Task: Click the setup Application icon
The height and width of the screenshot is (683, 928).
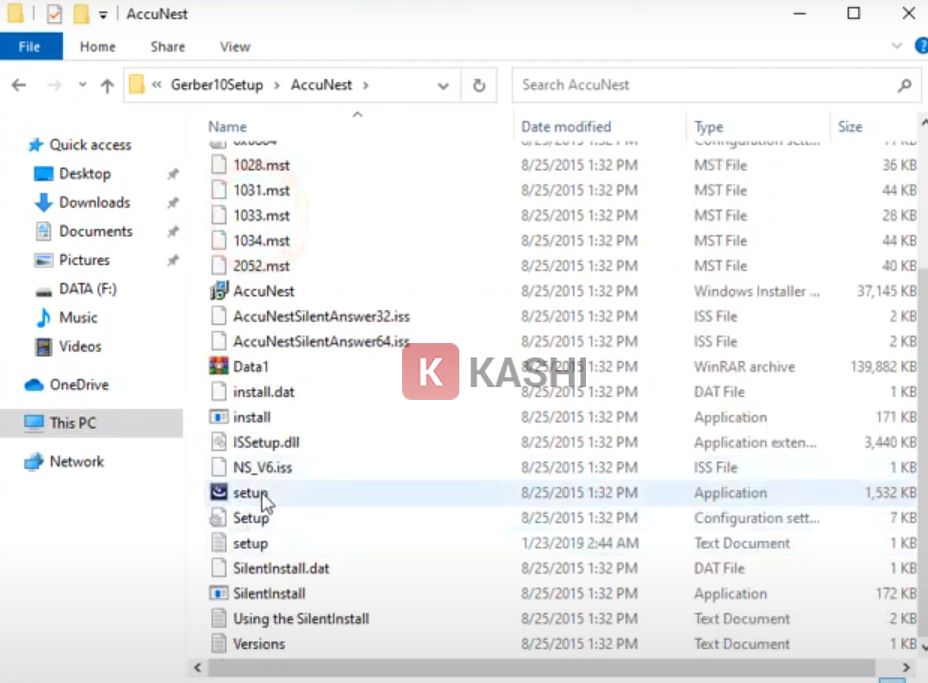Action: click(219, 492)
